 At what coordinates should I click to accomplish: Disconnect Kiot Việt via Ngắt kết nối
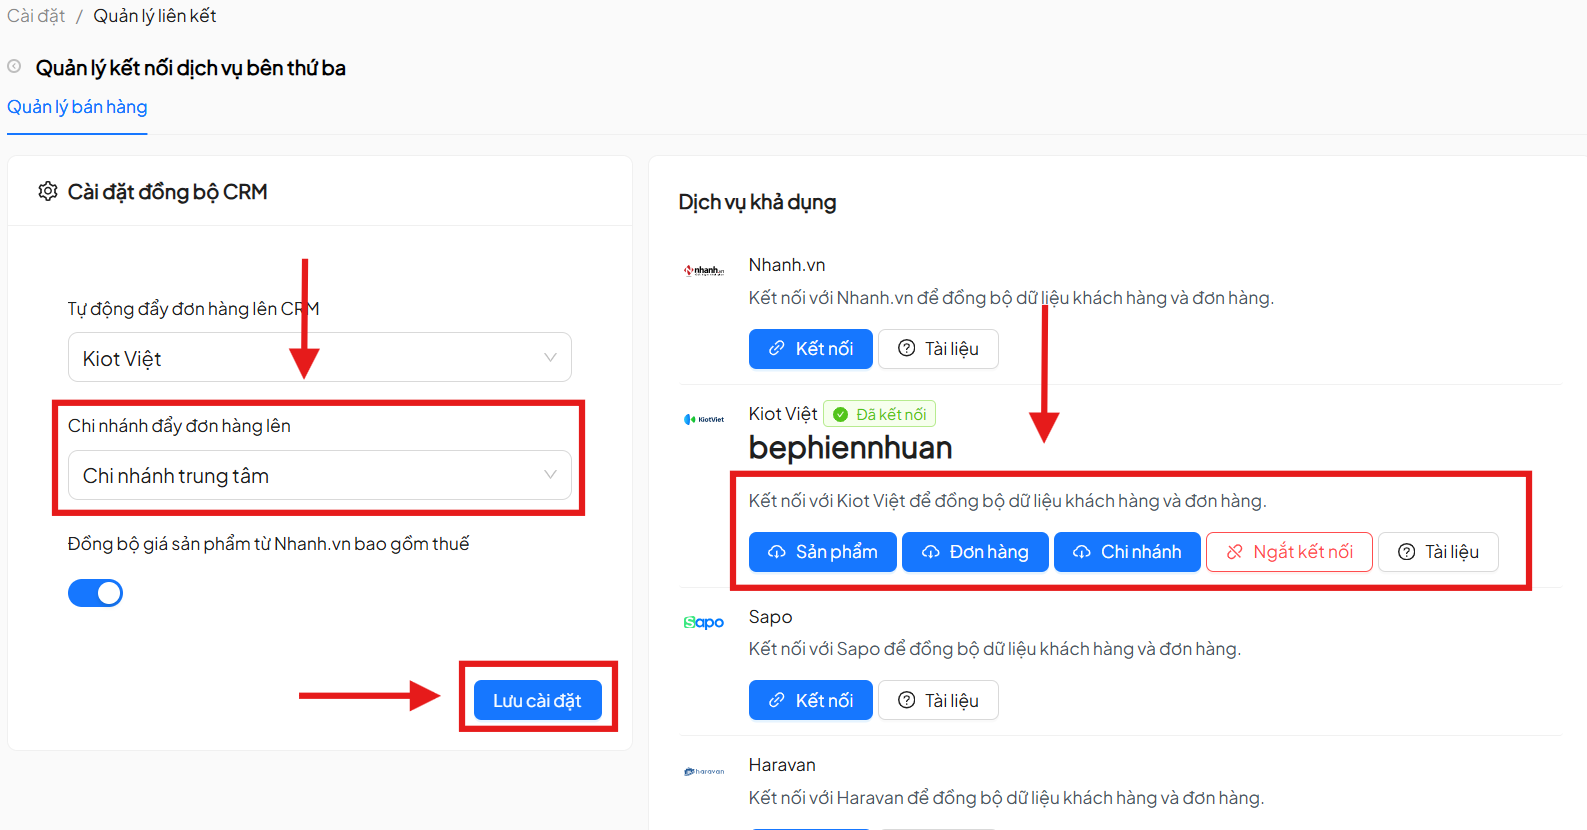click(x=1288, y=552)
